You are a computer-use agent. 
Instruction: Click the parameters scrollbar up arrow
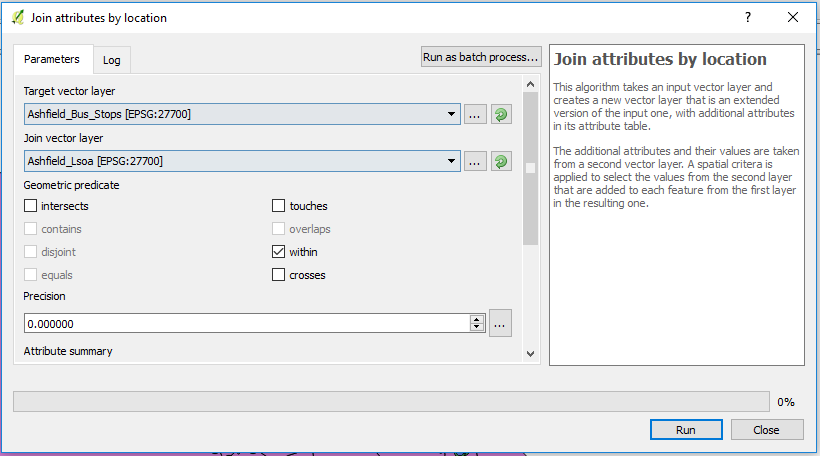point(530,84)
